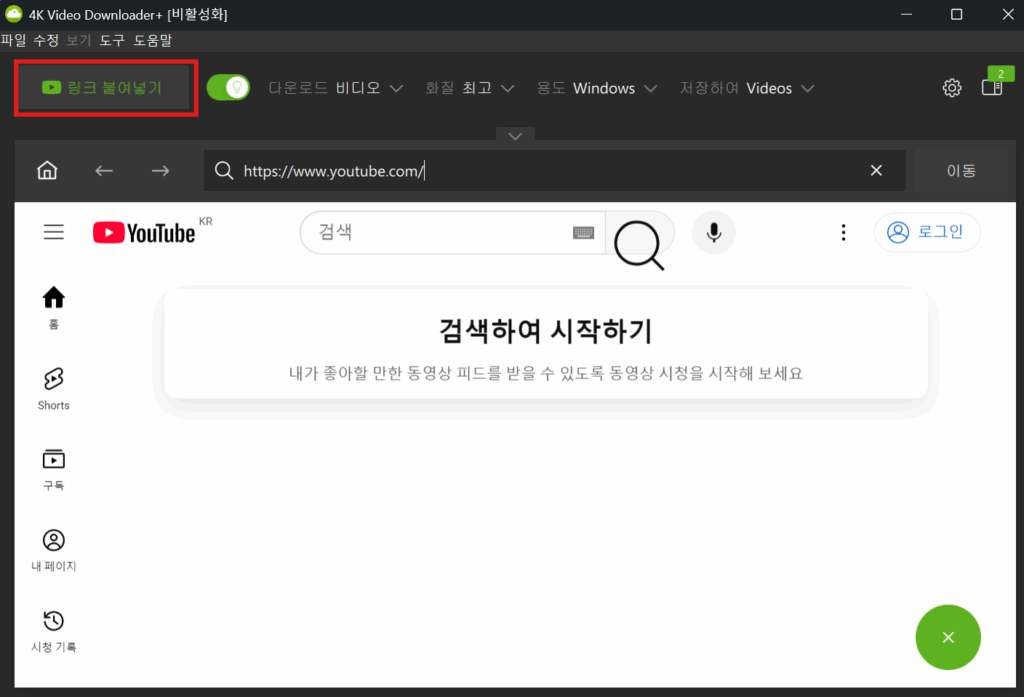Click the 이동 (Go) button
The width and height of the screenshot is (1024, 697).
point(961,170)
